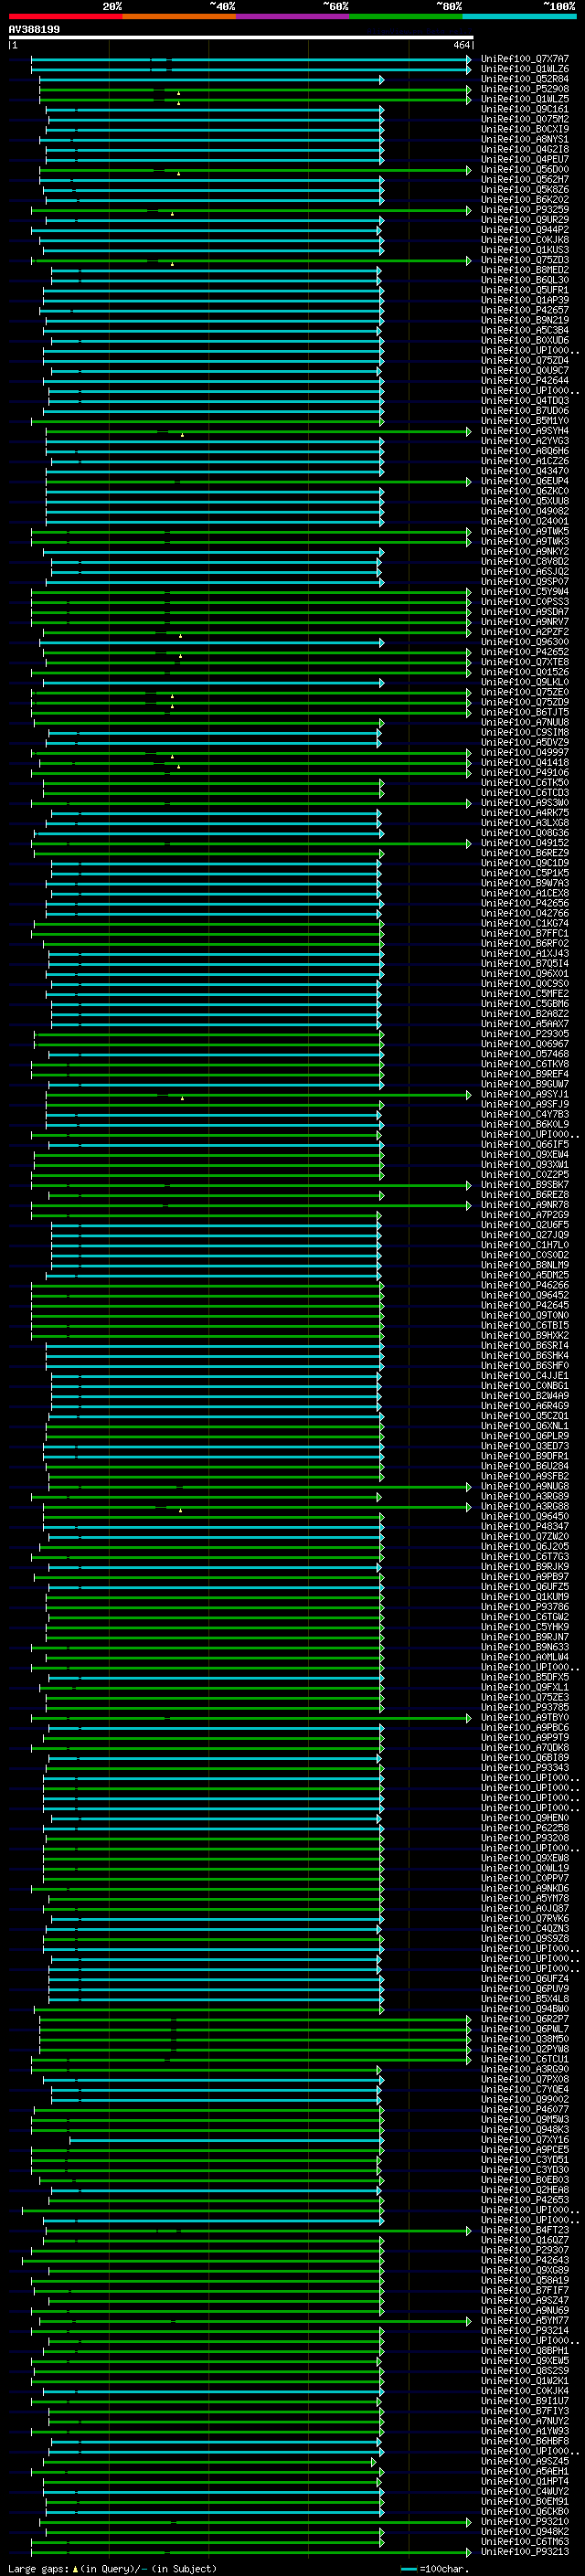Viewport: 585px width, 2576px height.
Task: Select the UniRef100_A9SZ45 label
Action: (x=525, y=2461)
